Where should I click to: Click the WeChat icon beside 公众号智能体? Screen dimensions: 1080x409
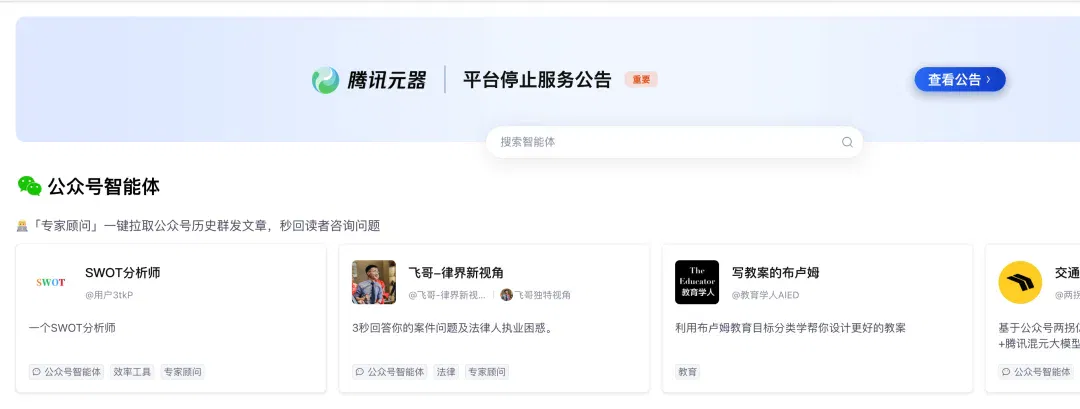coord(30,186)
